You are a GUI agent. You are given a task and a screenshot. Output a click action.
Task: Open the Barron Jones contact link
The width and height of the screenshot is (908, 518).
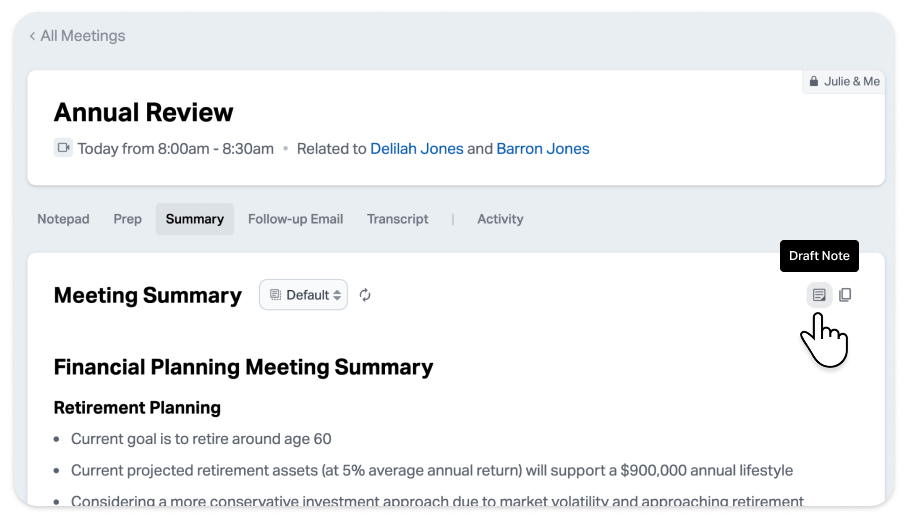click(x=543, y=149)
